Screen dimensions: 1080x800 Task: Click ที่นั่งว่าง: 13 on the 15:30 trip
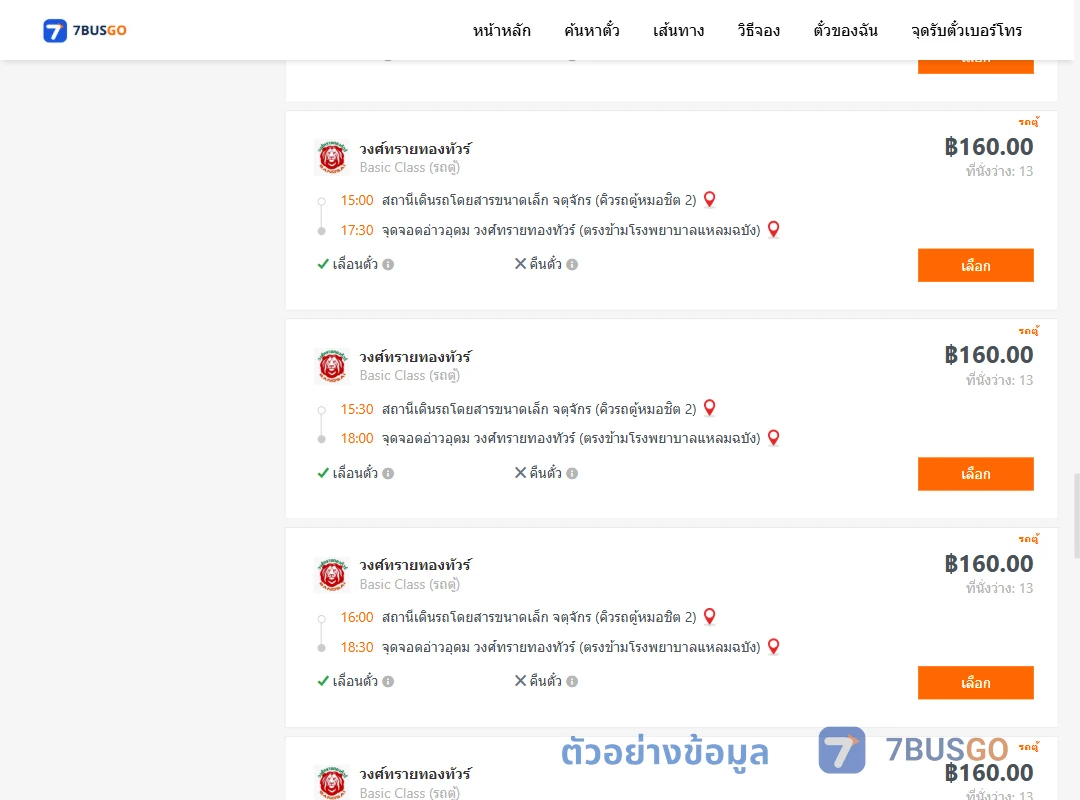[999, 380]
